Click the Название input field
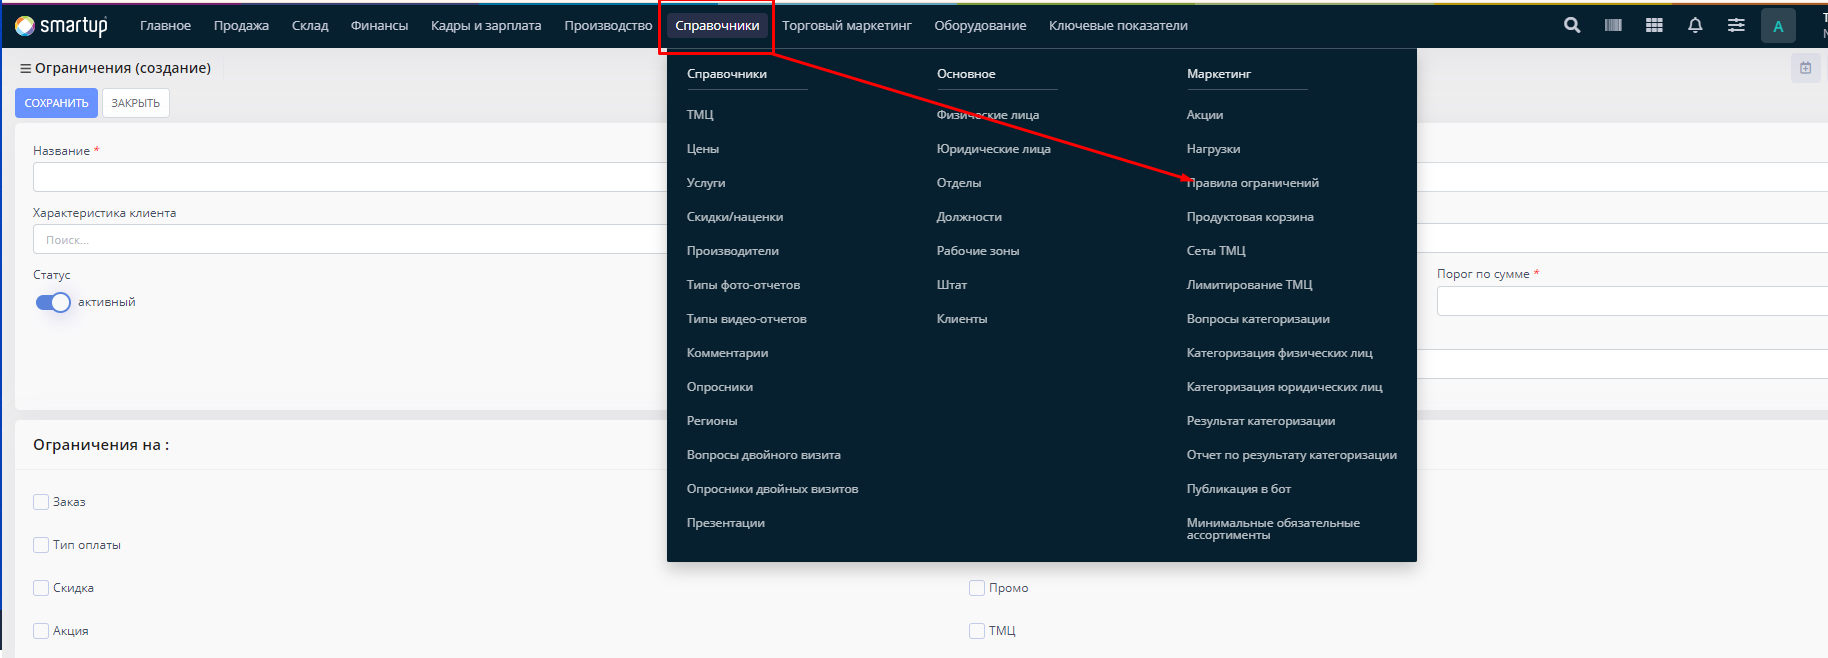 [350, 177]
